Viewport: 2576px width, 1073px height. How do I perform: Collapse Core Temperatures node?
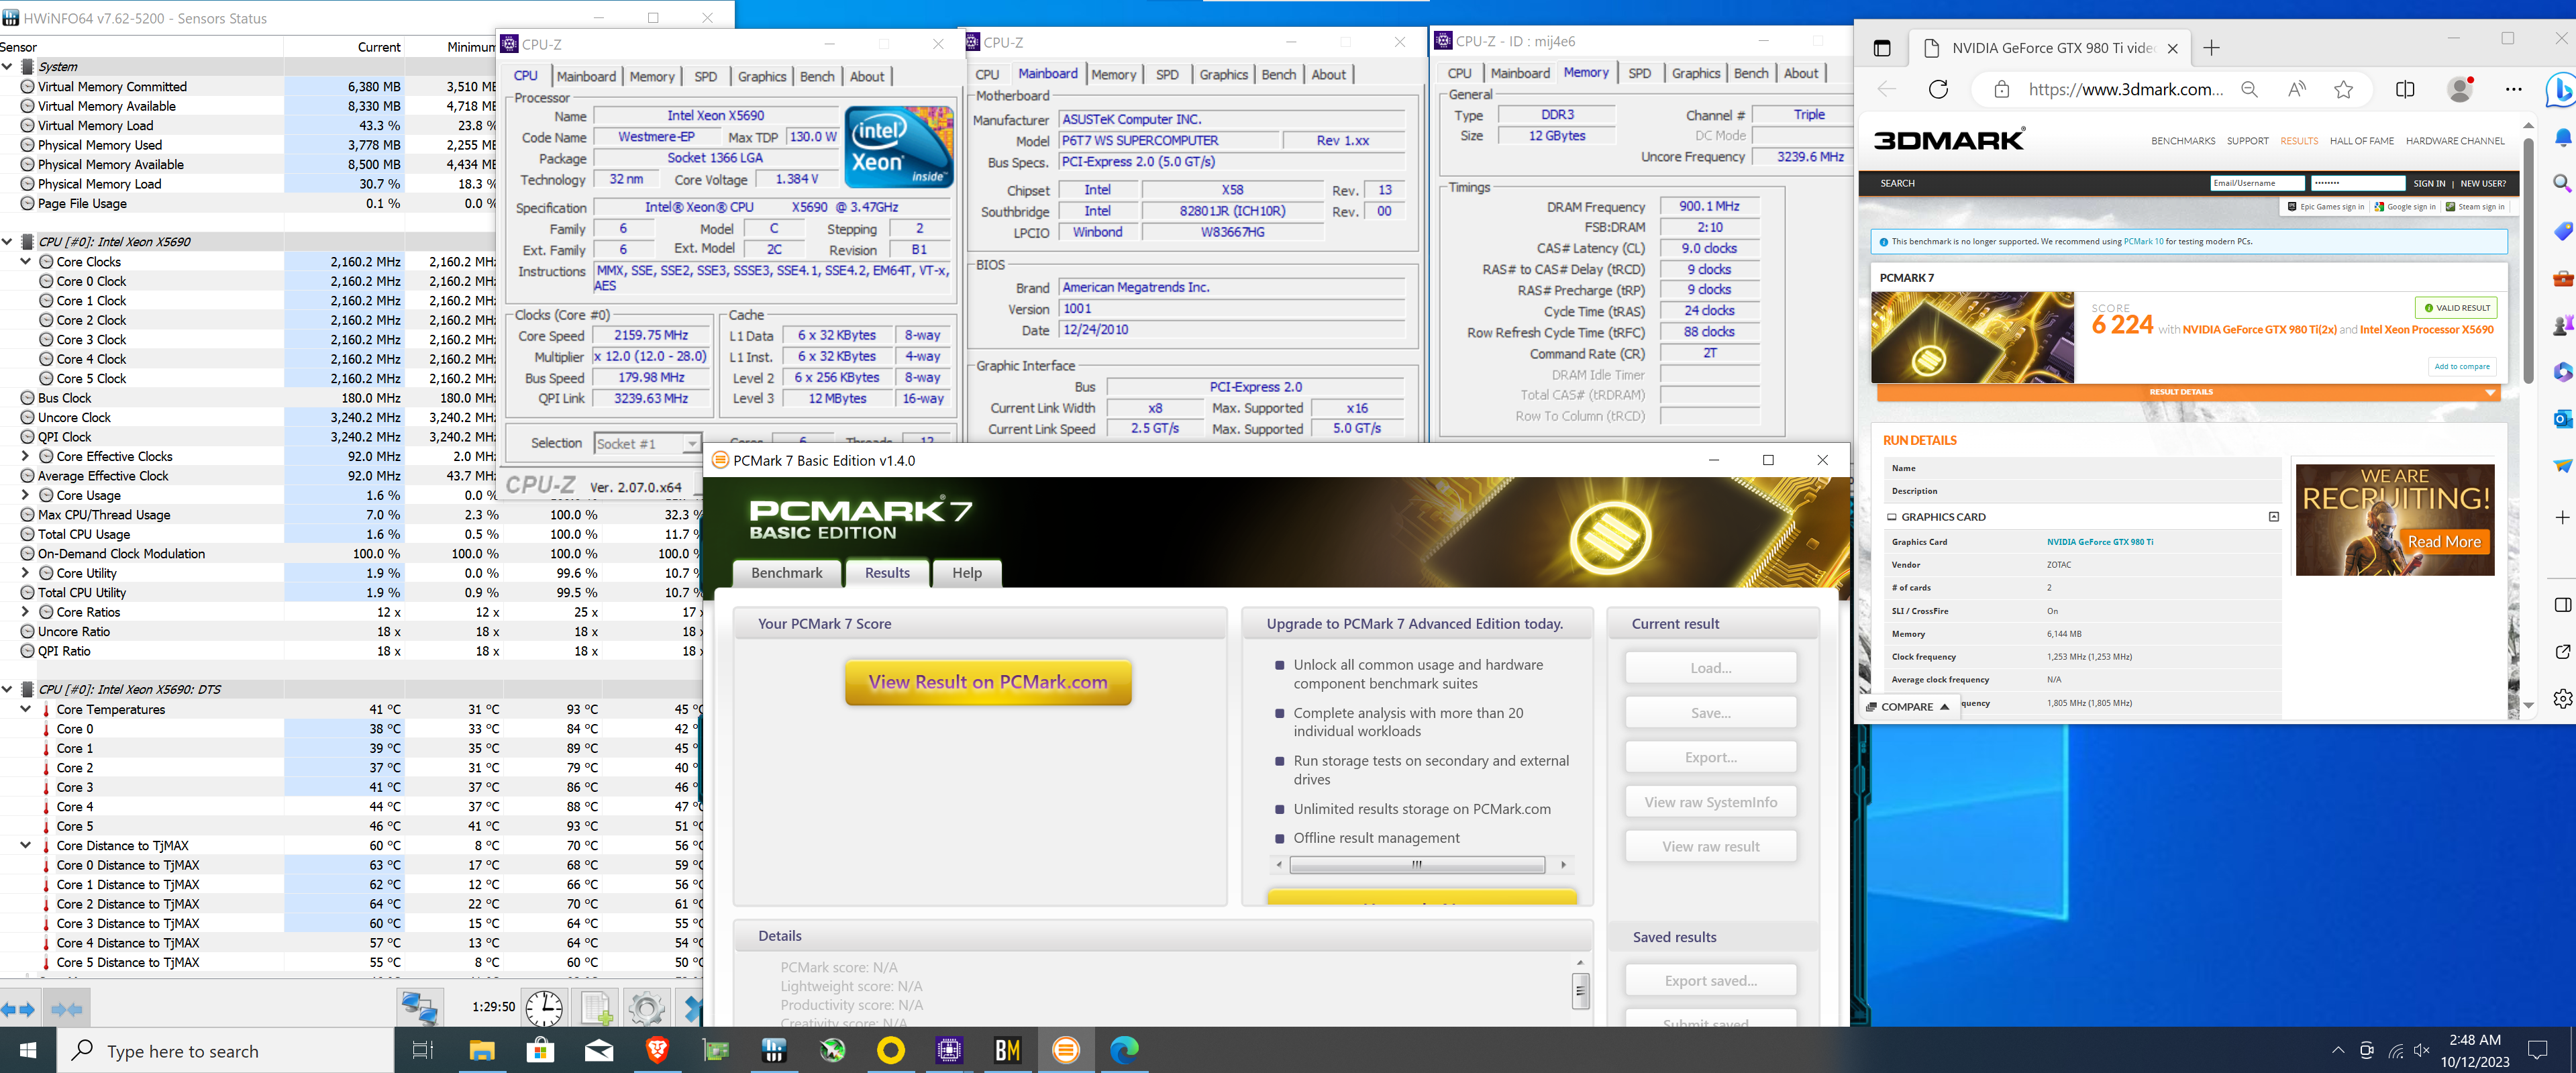[x=26, y=709]
